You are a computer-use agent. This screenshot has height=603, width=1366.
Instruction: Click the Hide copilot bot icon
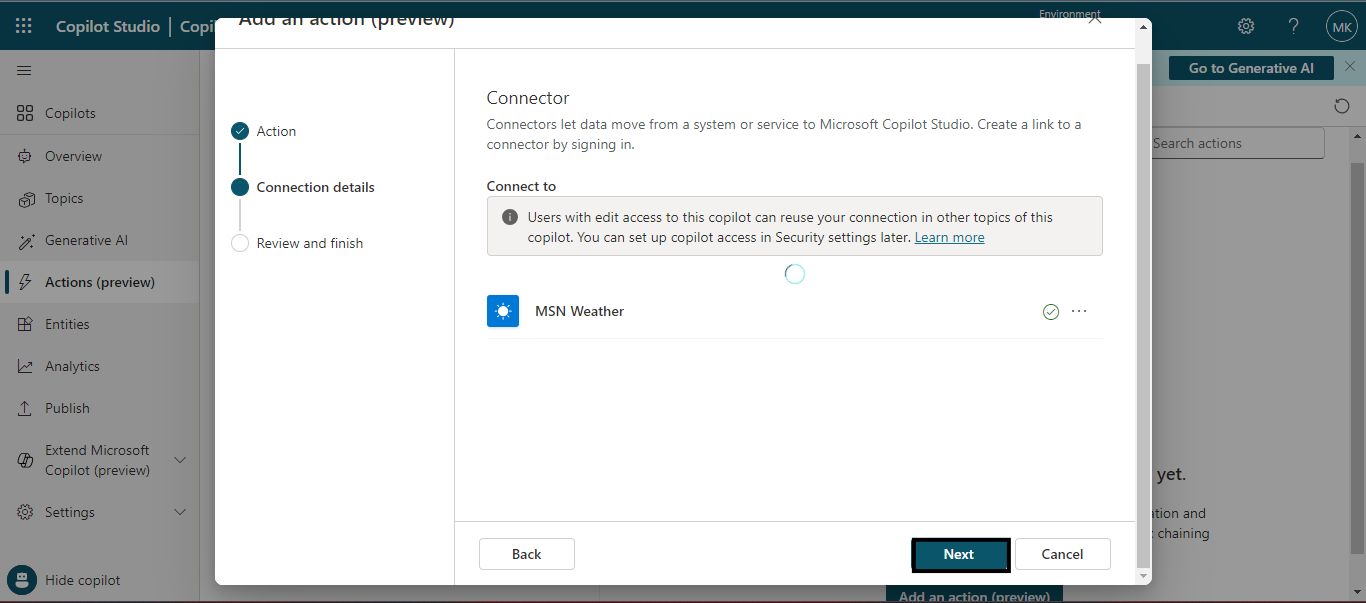pos(22,580)
